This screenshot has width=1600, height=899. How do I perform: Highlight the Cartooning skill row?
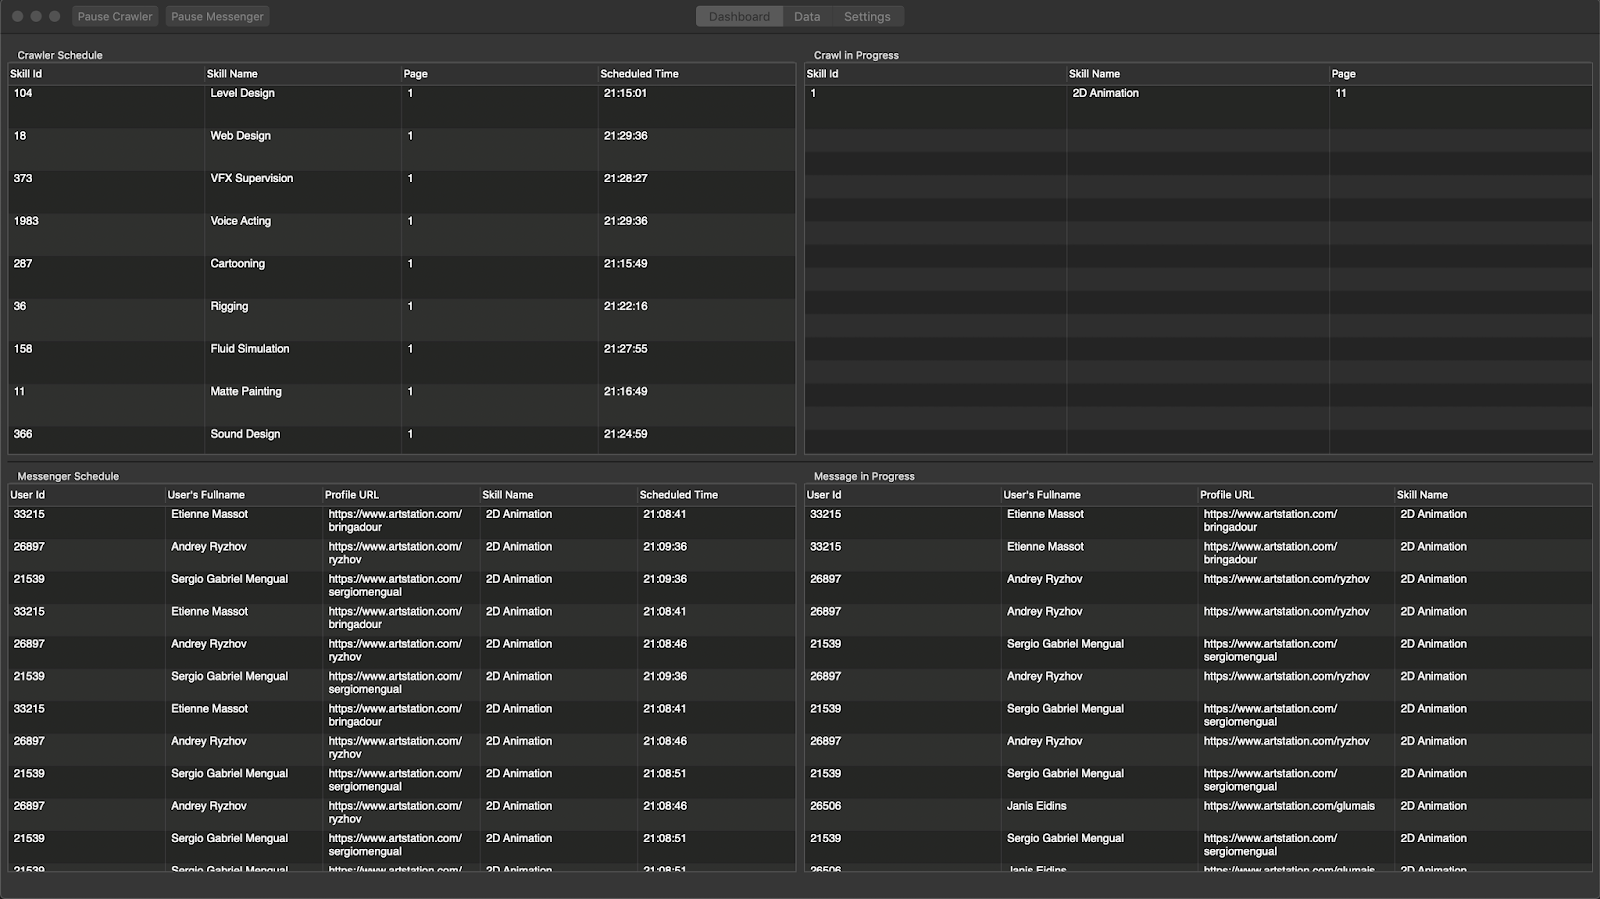[237, 264]
